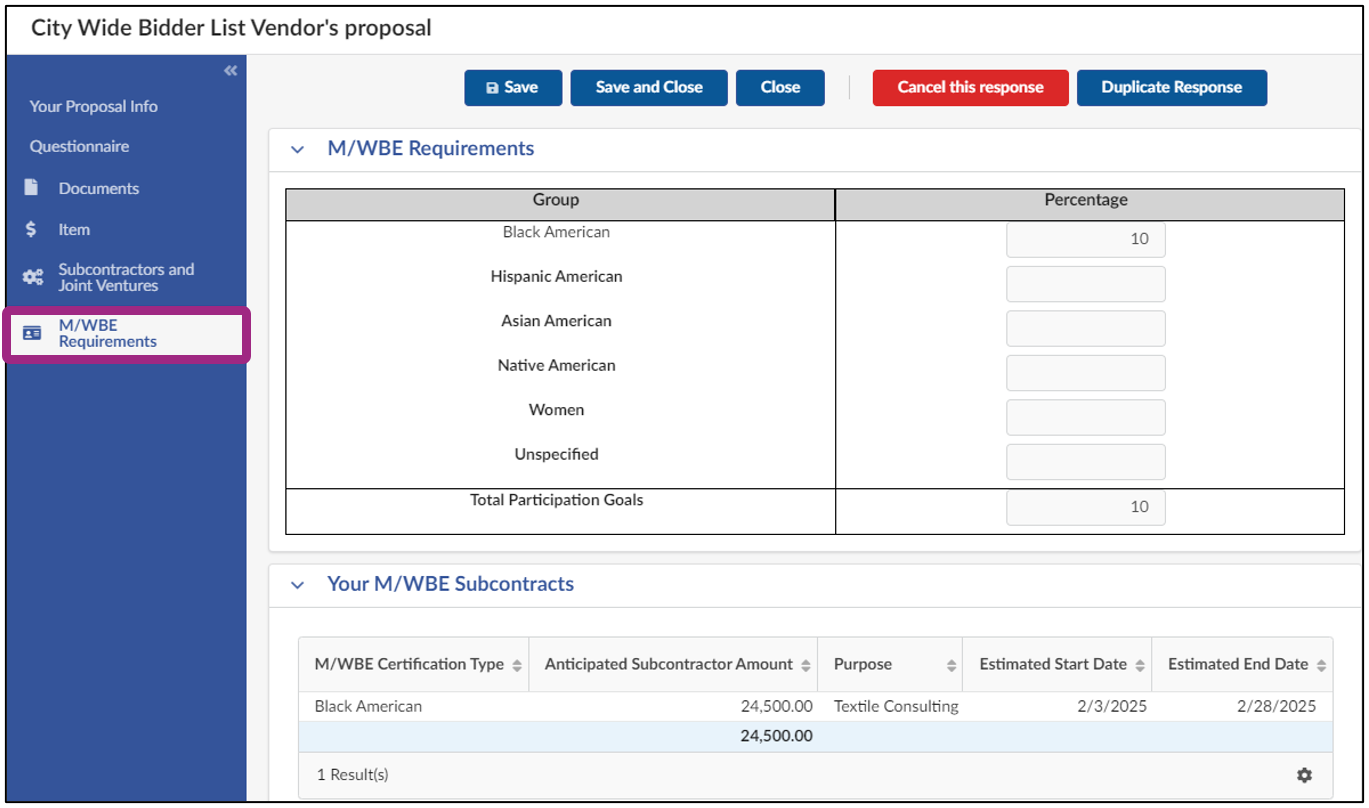Image resolution: width=1369 pixels, height=808 pixels.
Task: Open the table settings gear under Your M/WBE Subcontracts
Action: (x=1305, y=775)
